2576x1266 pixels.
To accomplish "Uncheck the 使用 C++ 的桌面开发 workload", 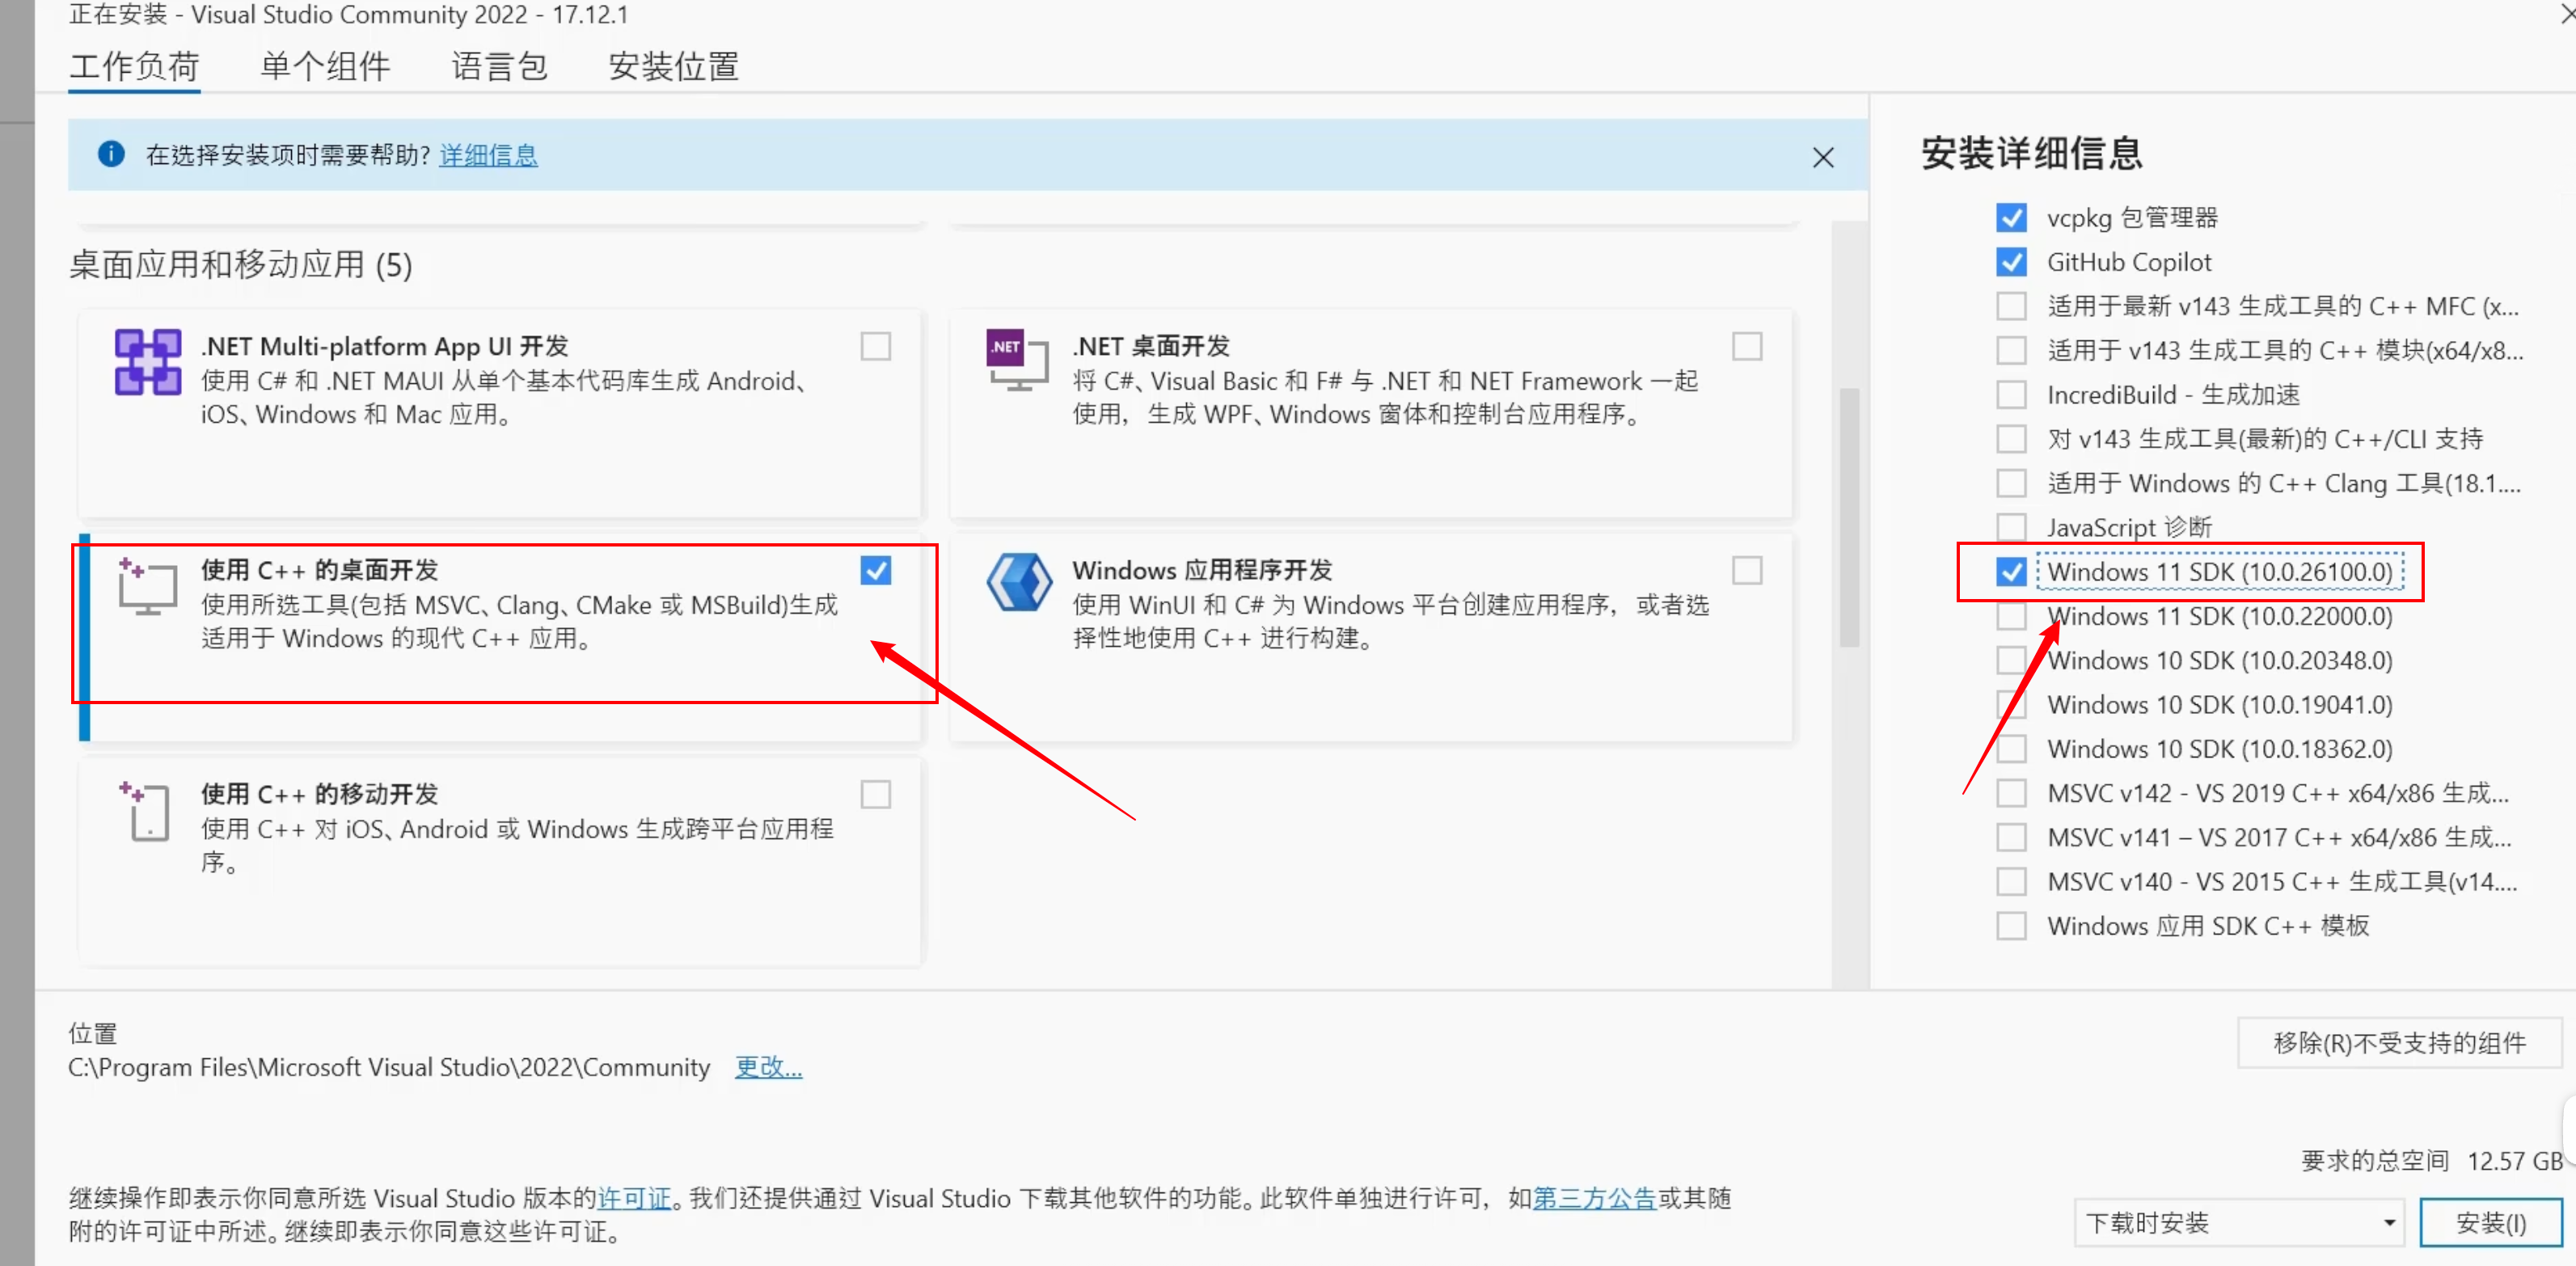I will tap(876, 570).
